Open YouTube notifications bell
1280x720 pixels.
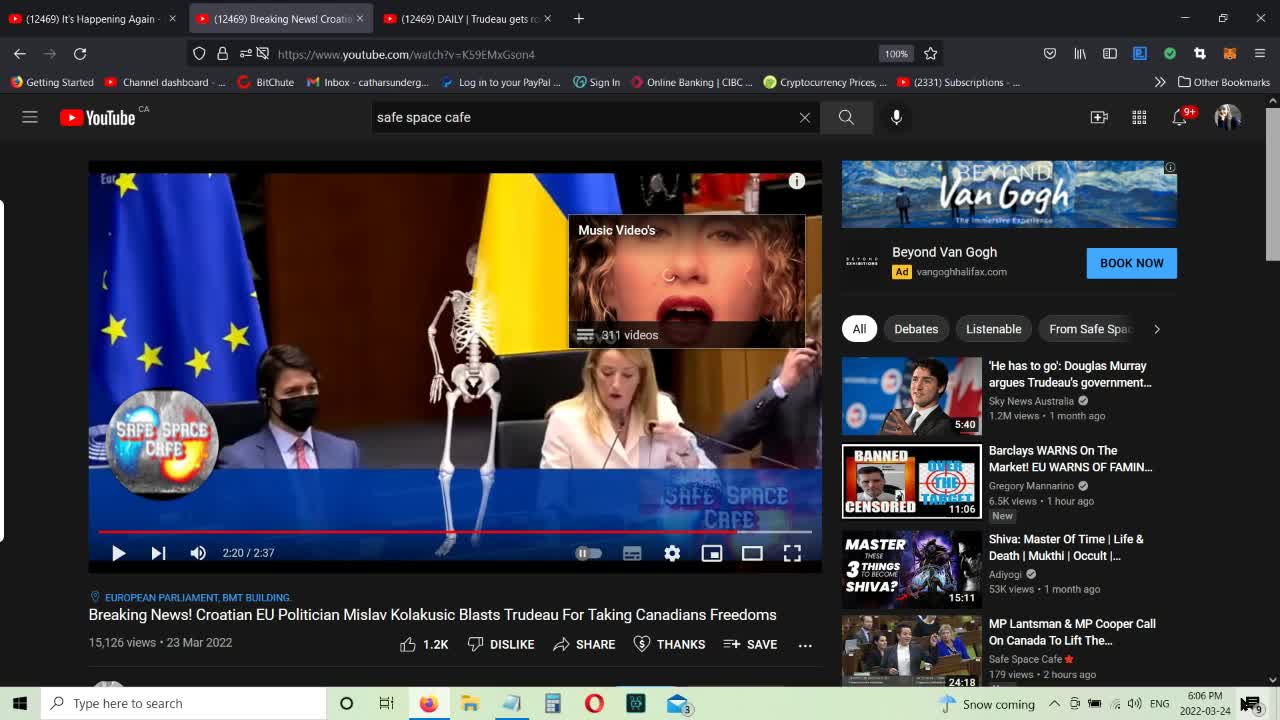pyautogui.click(x=1179, y=117)
